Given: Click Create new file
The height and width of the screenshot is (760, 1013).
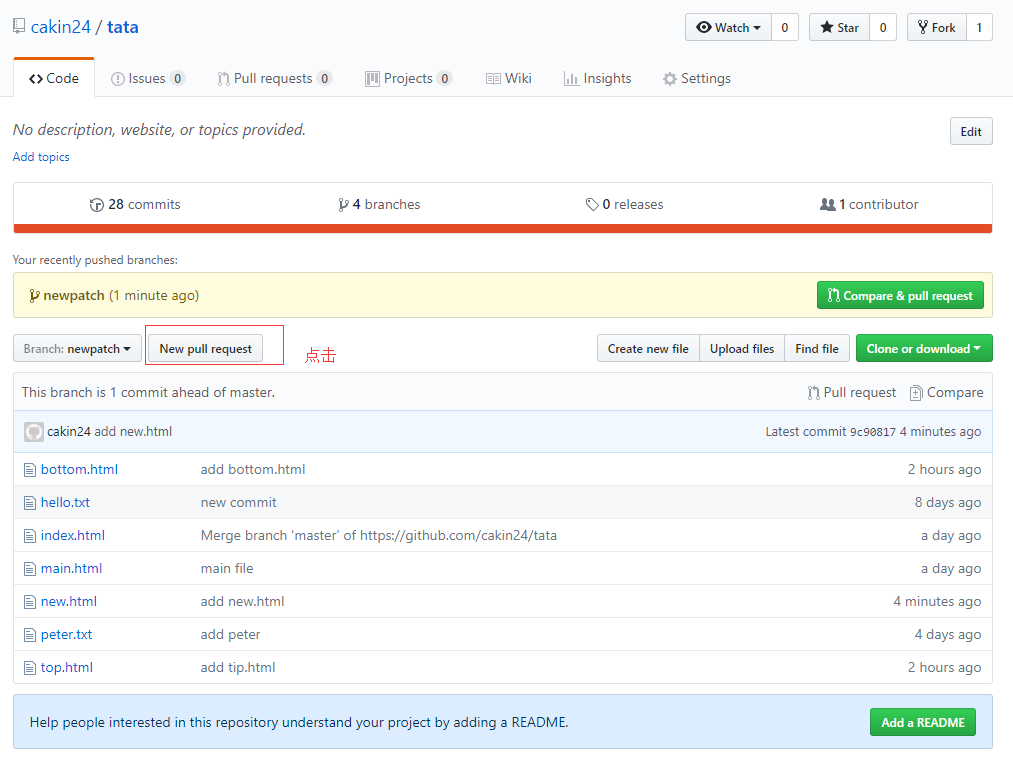Looking at the screenshot, I should coord(648,348).
